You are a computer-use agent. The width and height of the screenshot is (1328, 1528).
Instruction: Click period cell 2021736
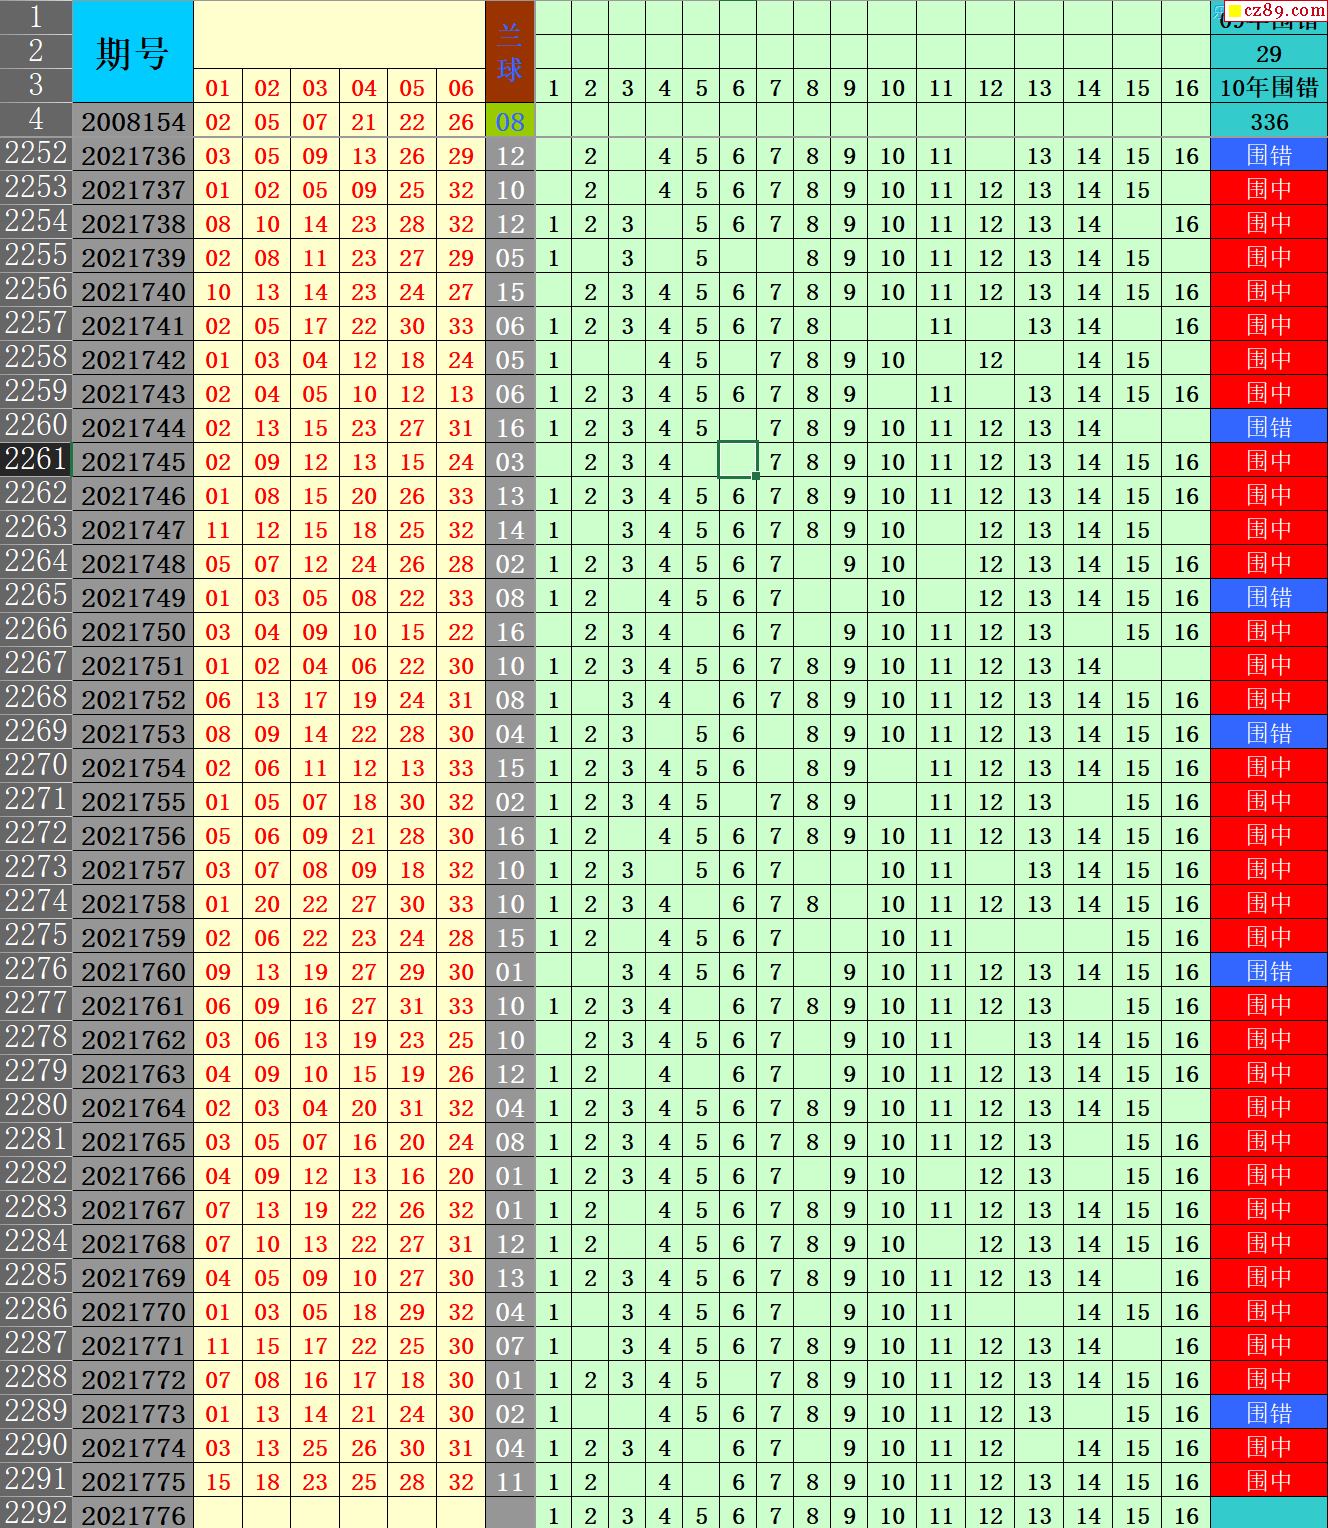pos(133,155)
